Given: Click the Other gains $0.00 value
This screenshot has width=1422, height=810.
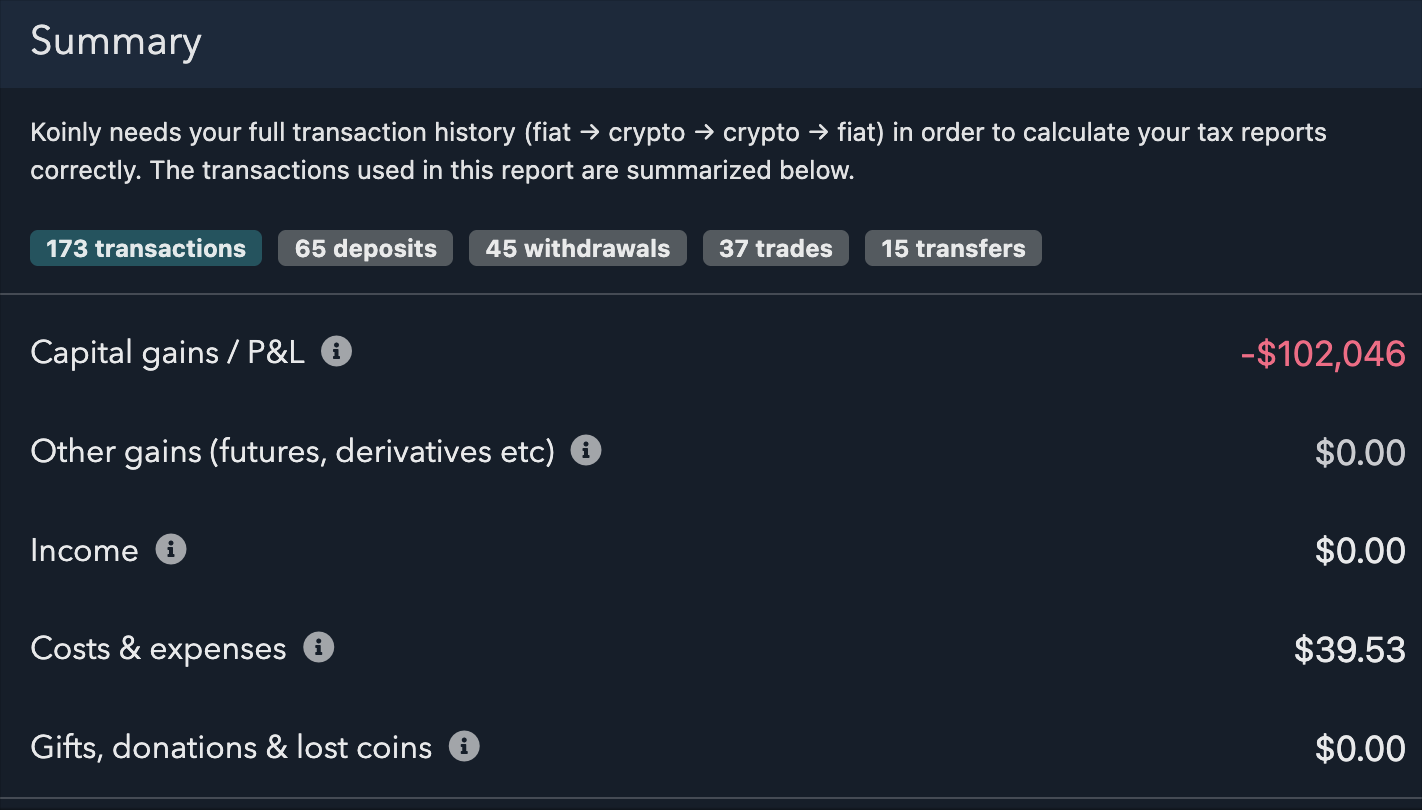Looking at the screenshot, I should coord(1360,453).
